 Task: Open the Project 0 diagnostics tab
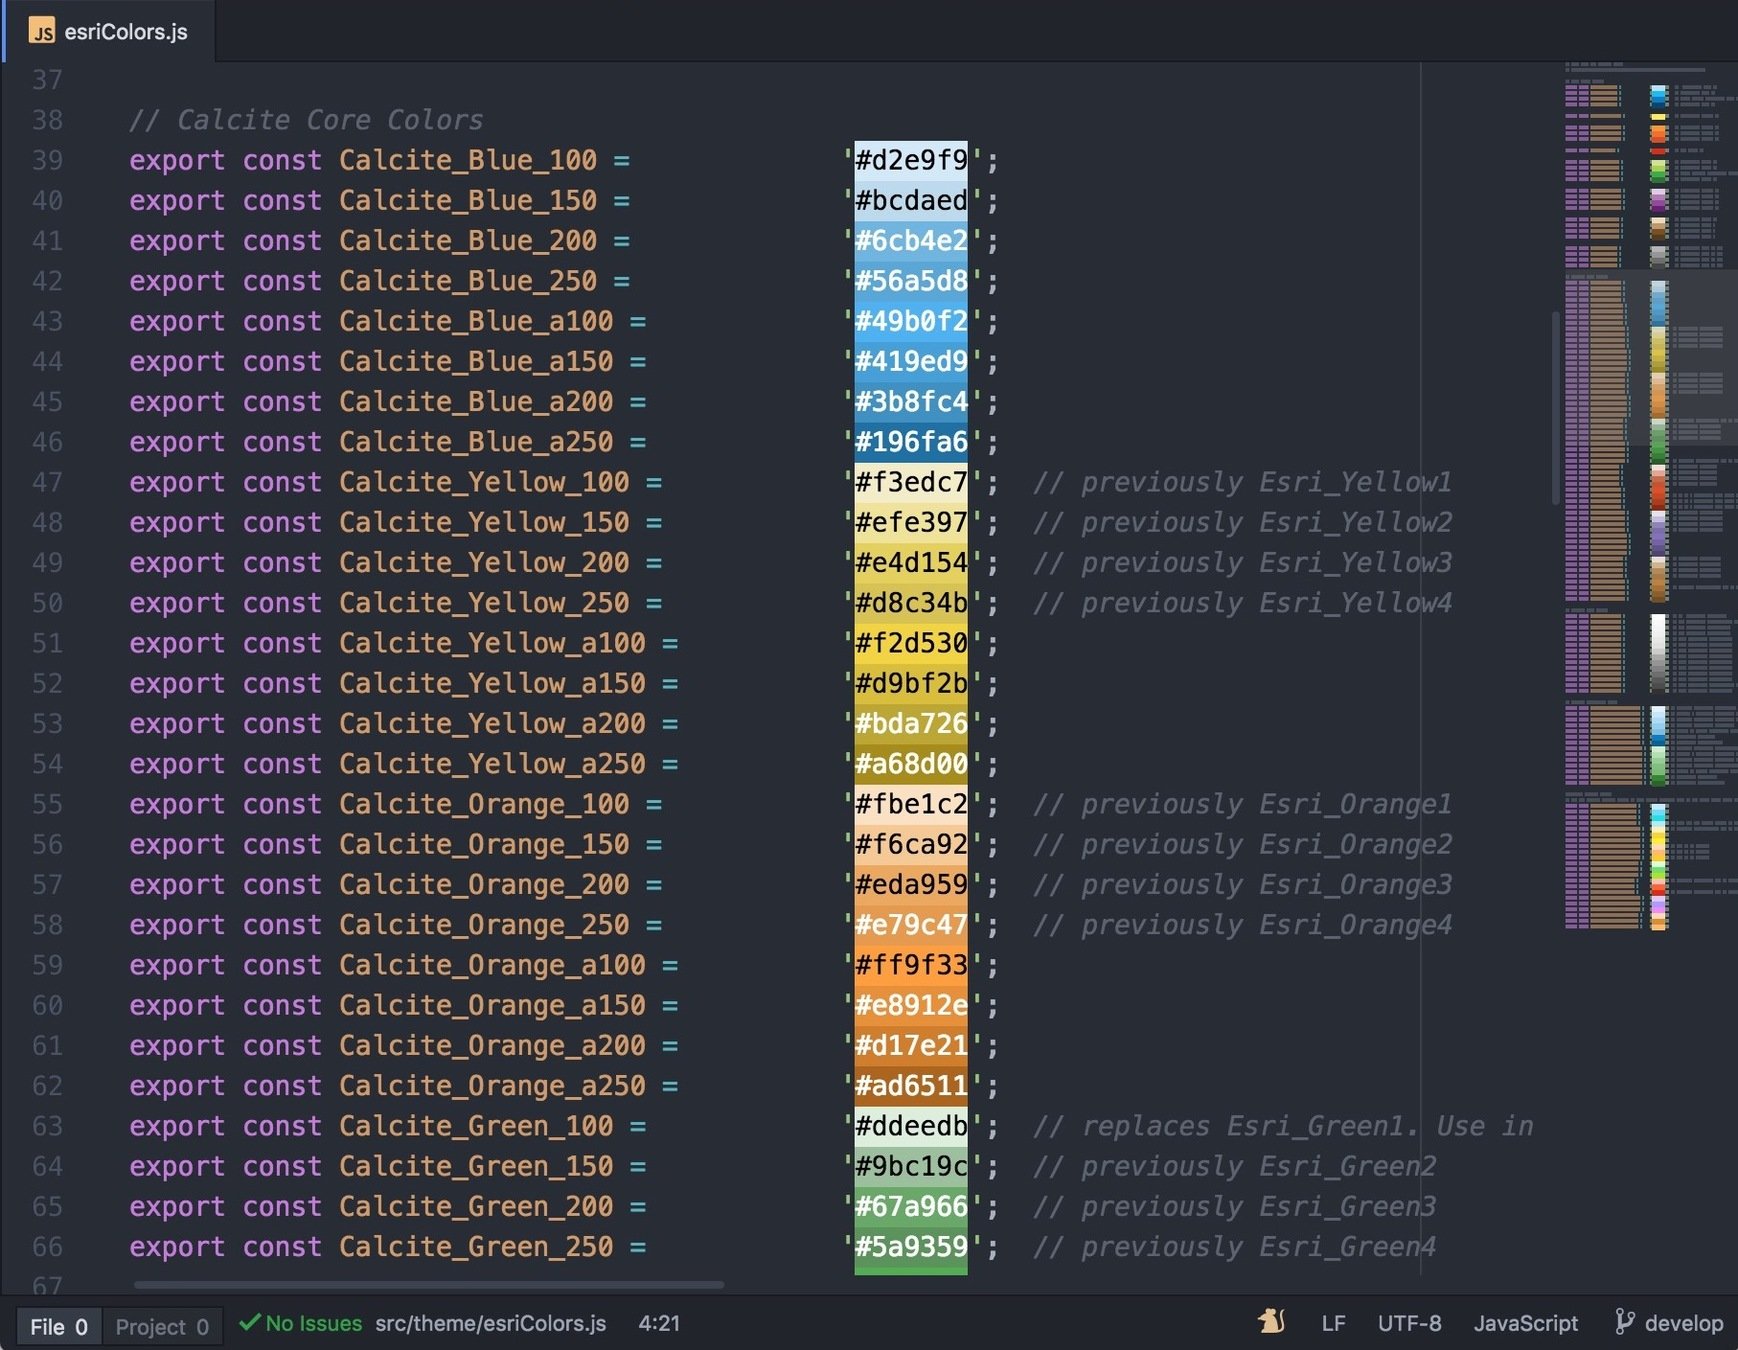[x=162, y=1327]
